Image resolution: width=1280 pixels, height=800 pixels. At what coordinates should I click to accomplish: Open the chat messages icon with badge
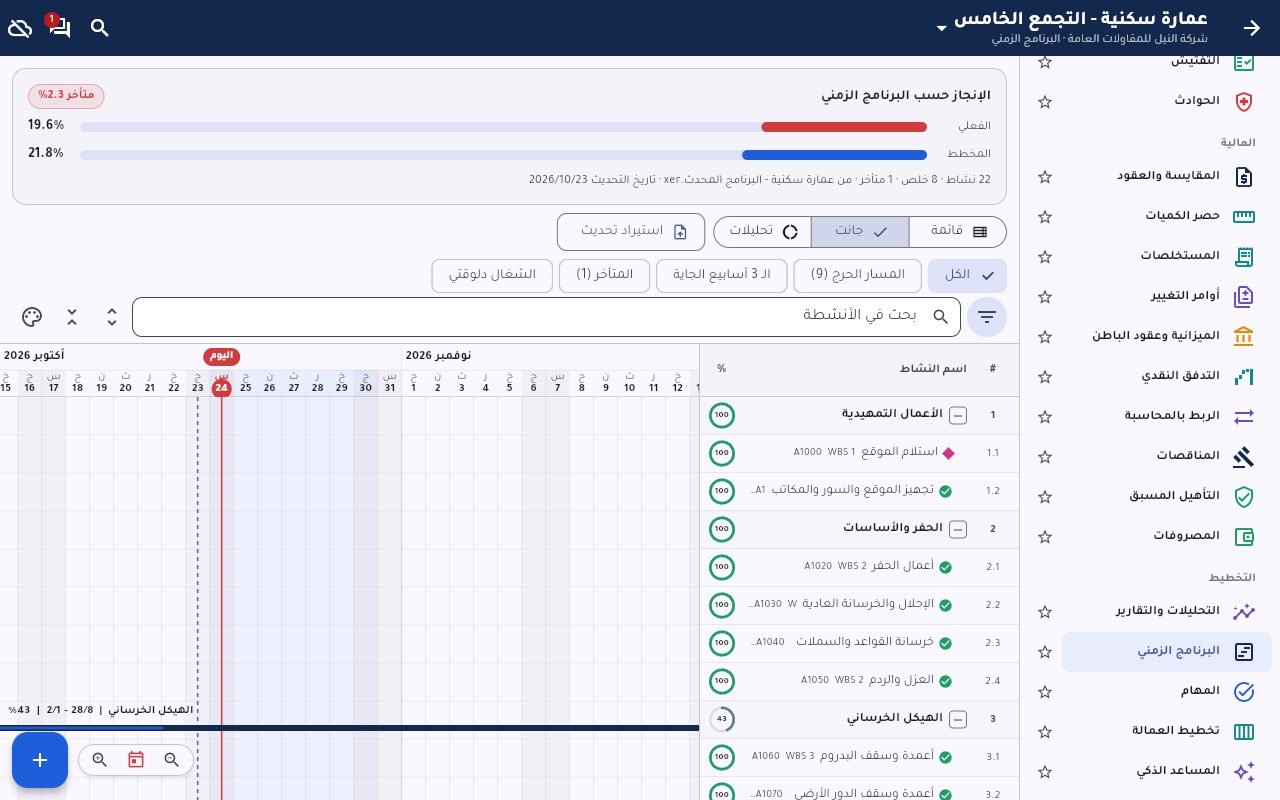[58, 26]
